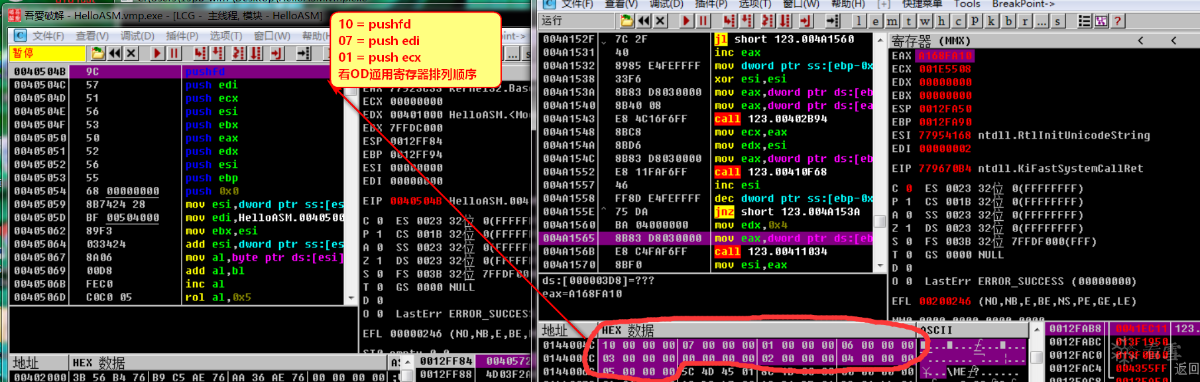The width and height of the screenshot is (1200, 382).
Task: Open CPU window with 'c' button, right debugger
Action: point(958,21)
